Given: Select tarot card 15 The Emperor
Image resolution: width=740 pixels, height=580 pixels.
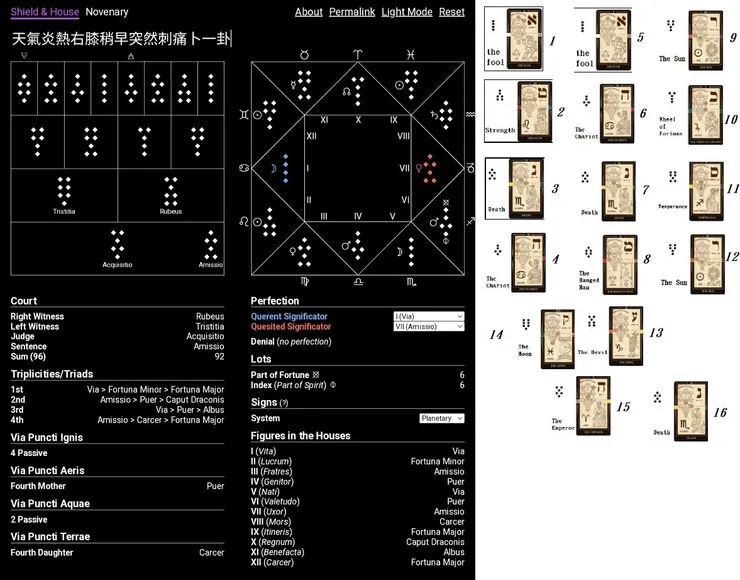Looking at the screenshot, I should pos(593,406).
